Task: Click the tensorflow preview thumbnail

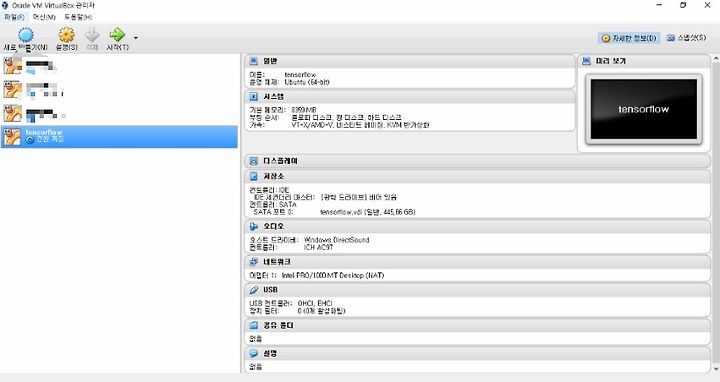Action: pyautogui.click(x=643, y=109)
